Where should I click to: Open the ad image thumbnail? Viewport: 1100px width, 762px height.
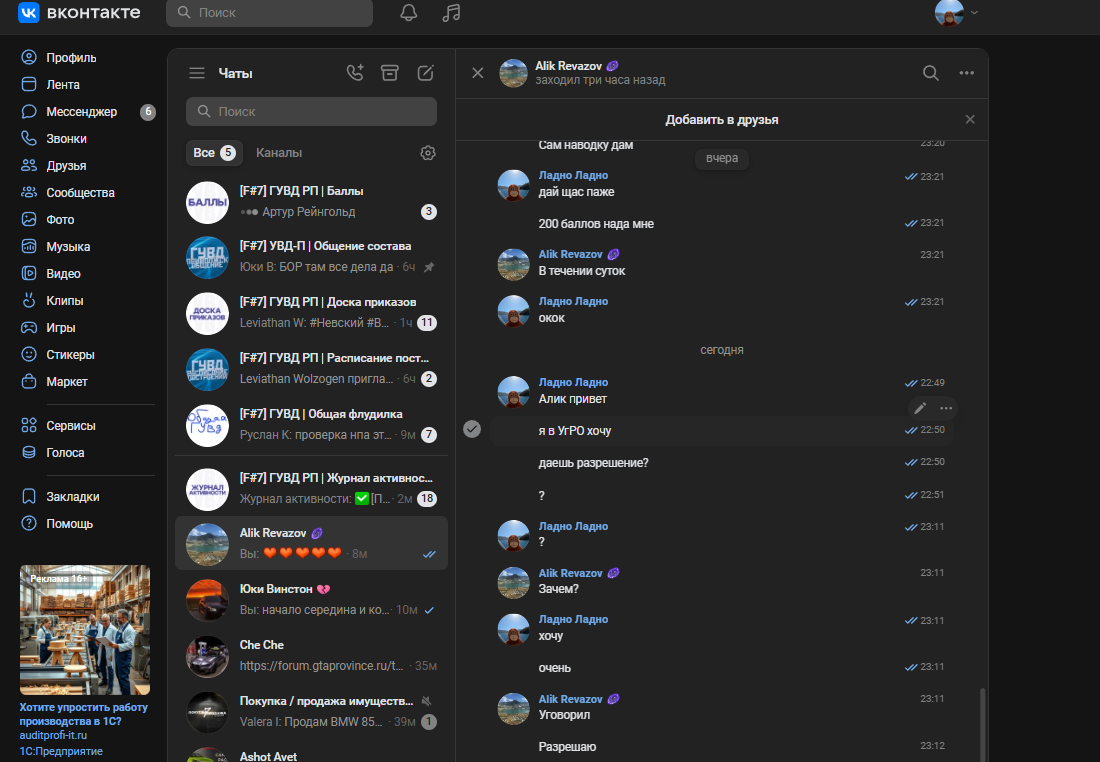coord(85,629)
